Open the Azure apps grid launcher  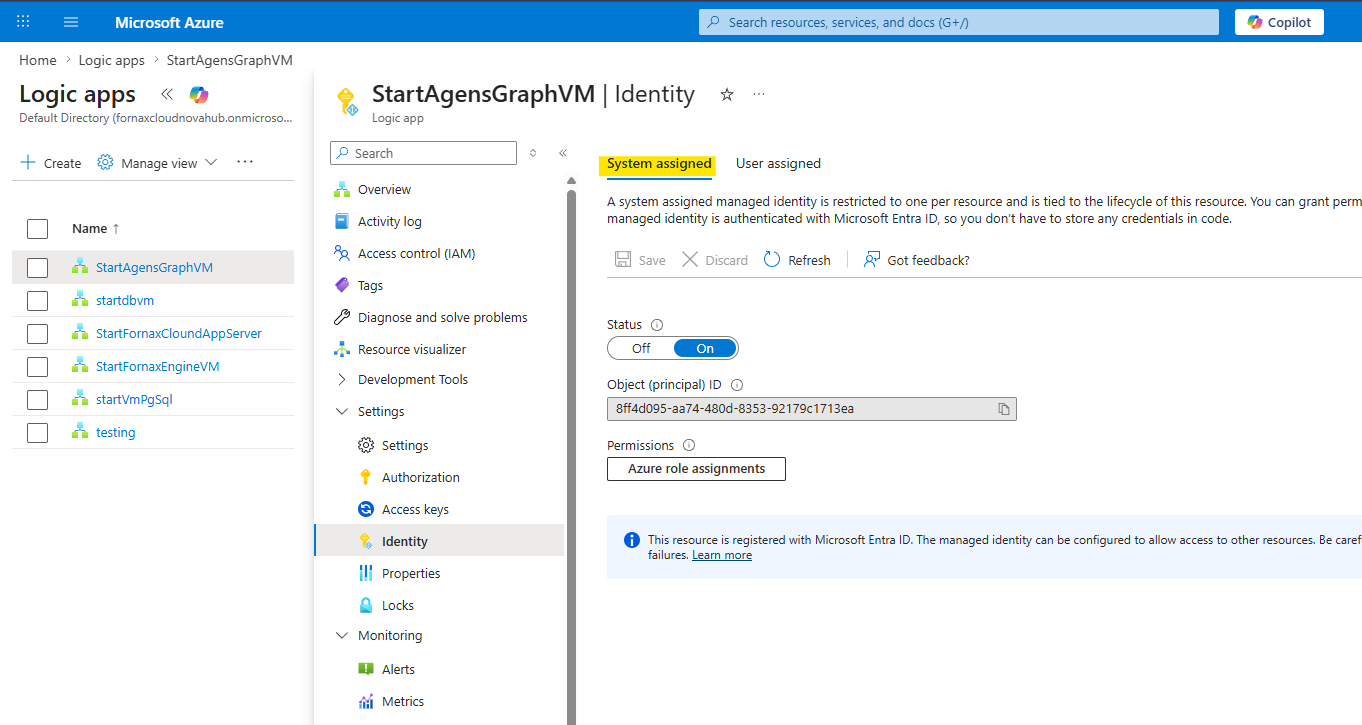pyautogui.click(x=24, y=21)
